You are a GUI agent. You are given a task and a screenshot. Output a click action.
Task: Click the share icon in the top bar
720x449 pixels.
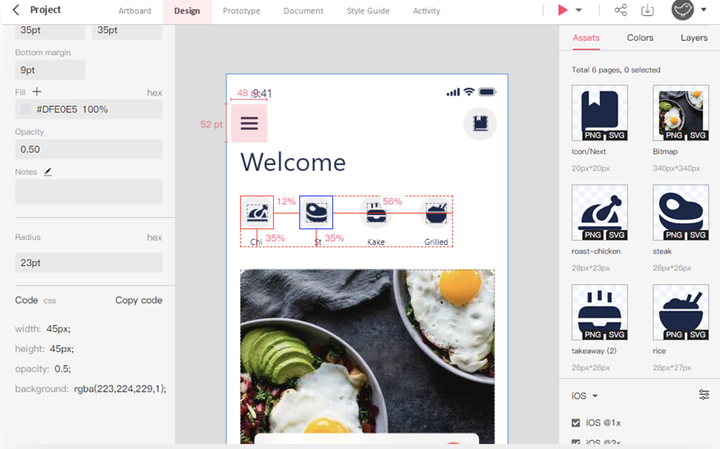(620, 10)
